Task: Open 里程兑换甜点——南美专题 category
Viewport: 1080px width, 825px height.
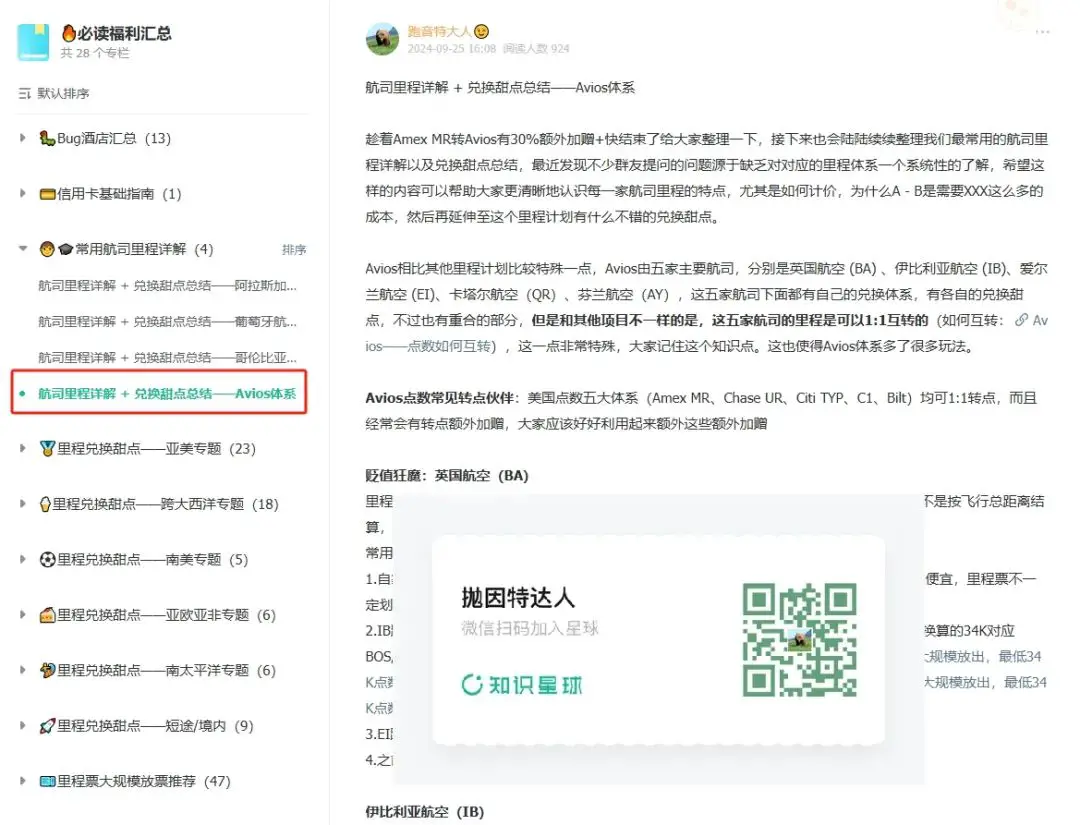Action: point(151,560)
